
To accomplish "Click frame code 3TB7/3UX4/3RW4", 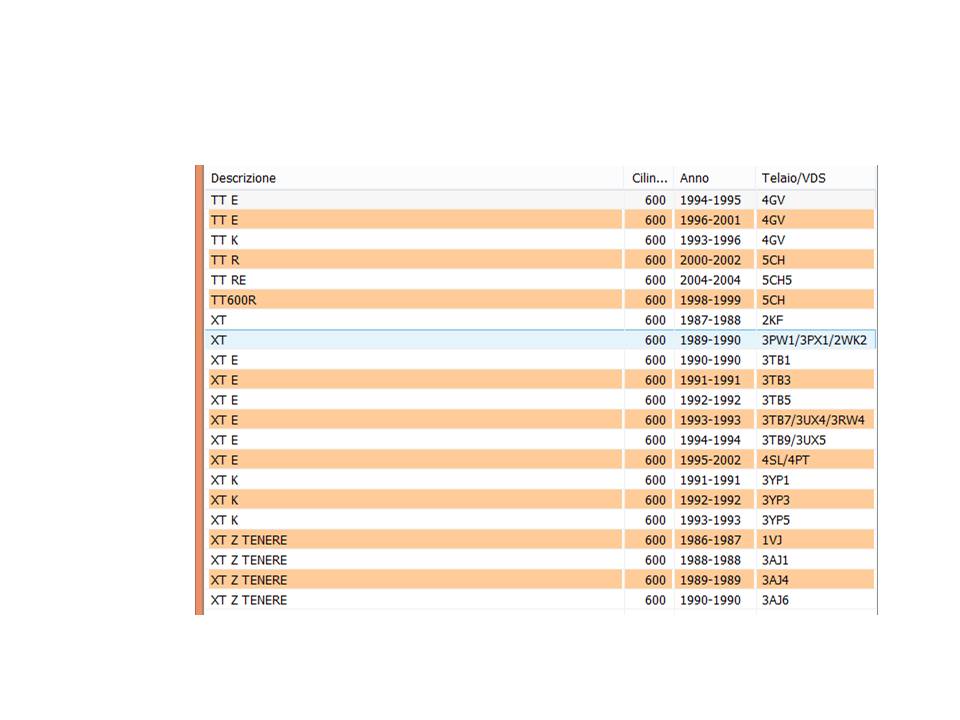I will click(813, 420).
